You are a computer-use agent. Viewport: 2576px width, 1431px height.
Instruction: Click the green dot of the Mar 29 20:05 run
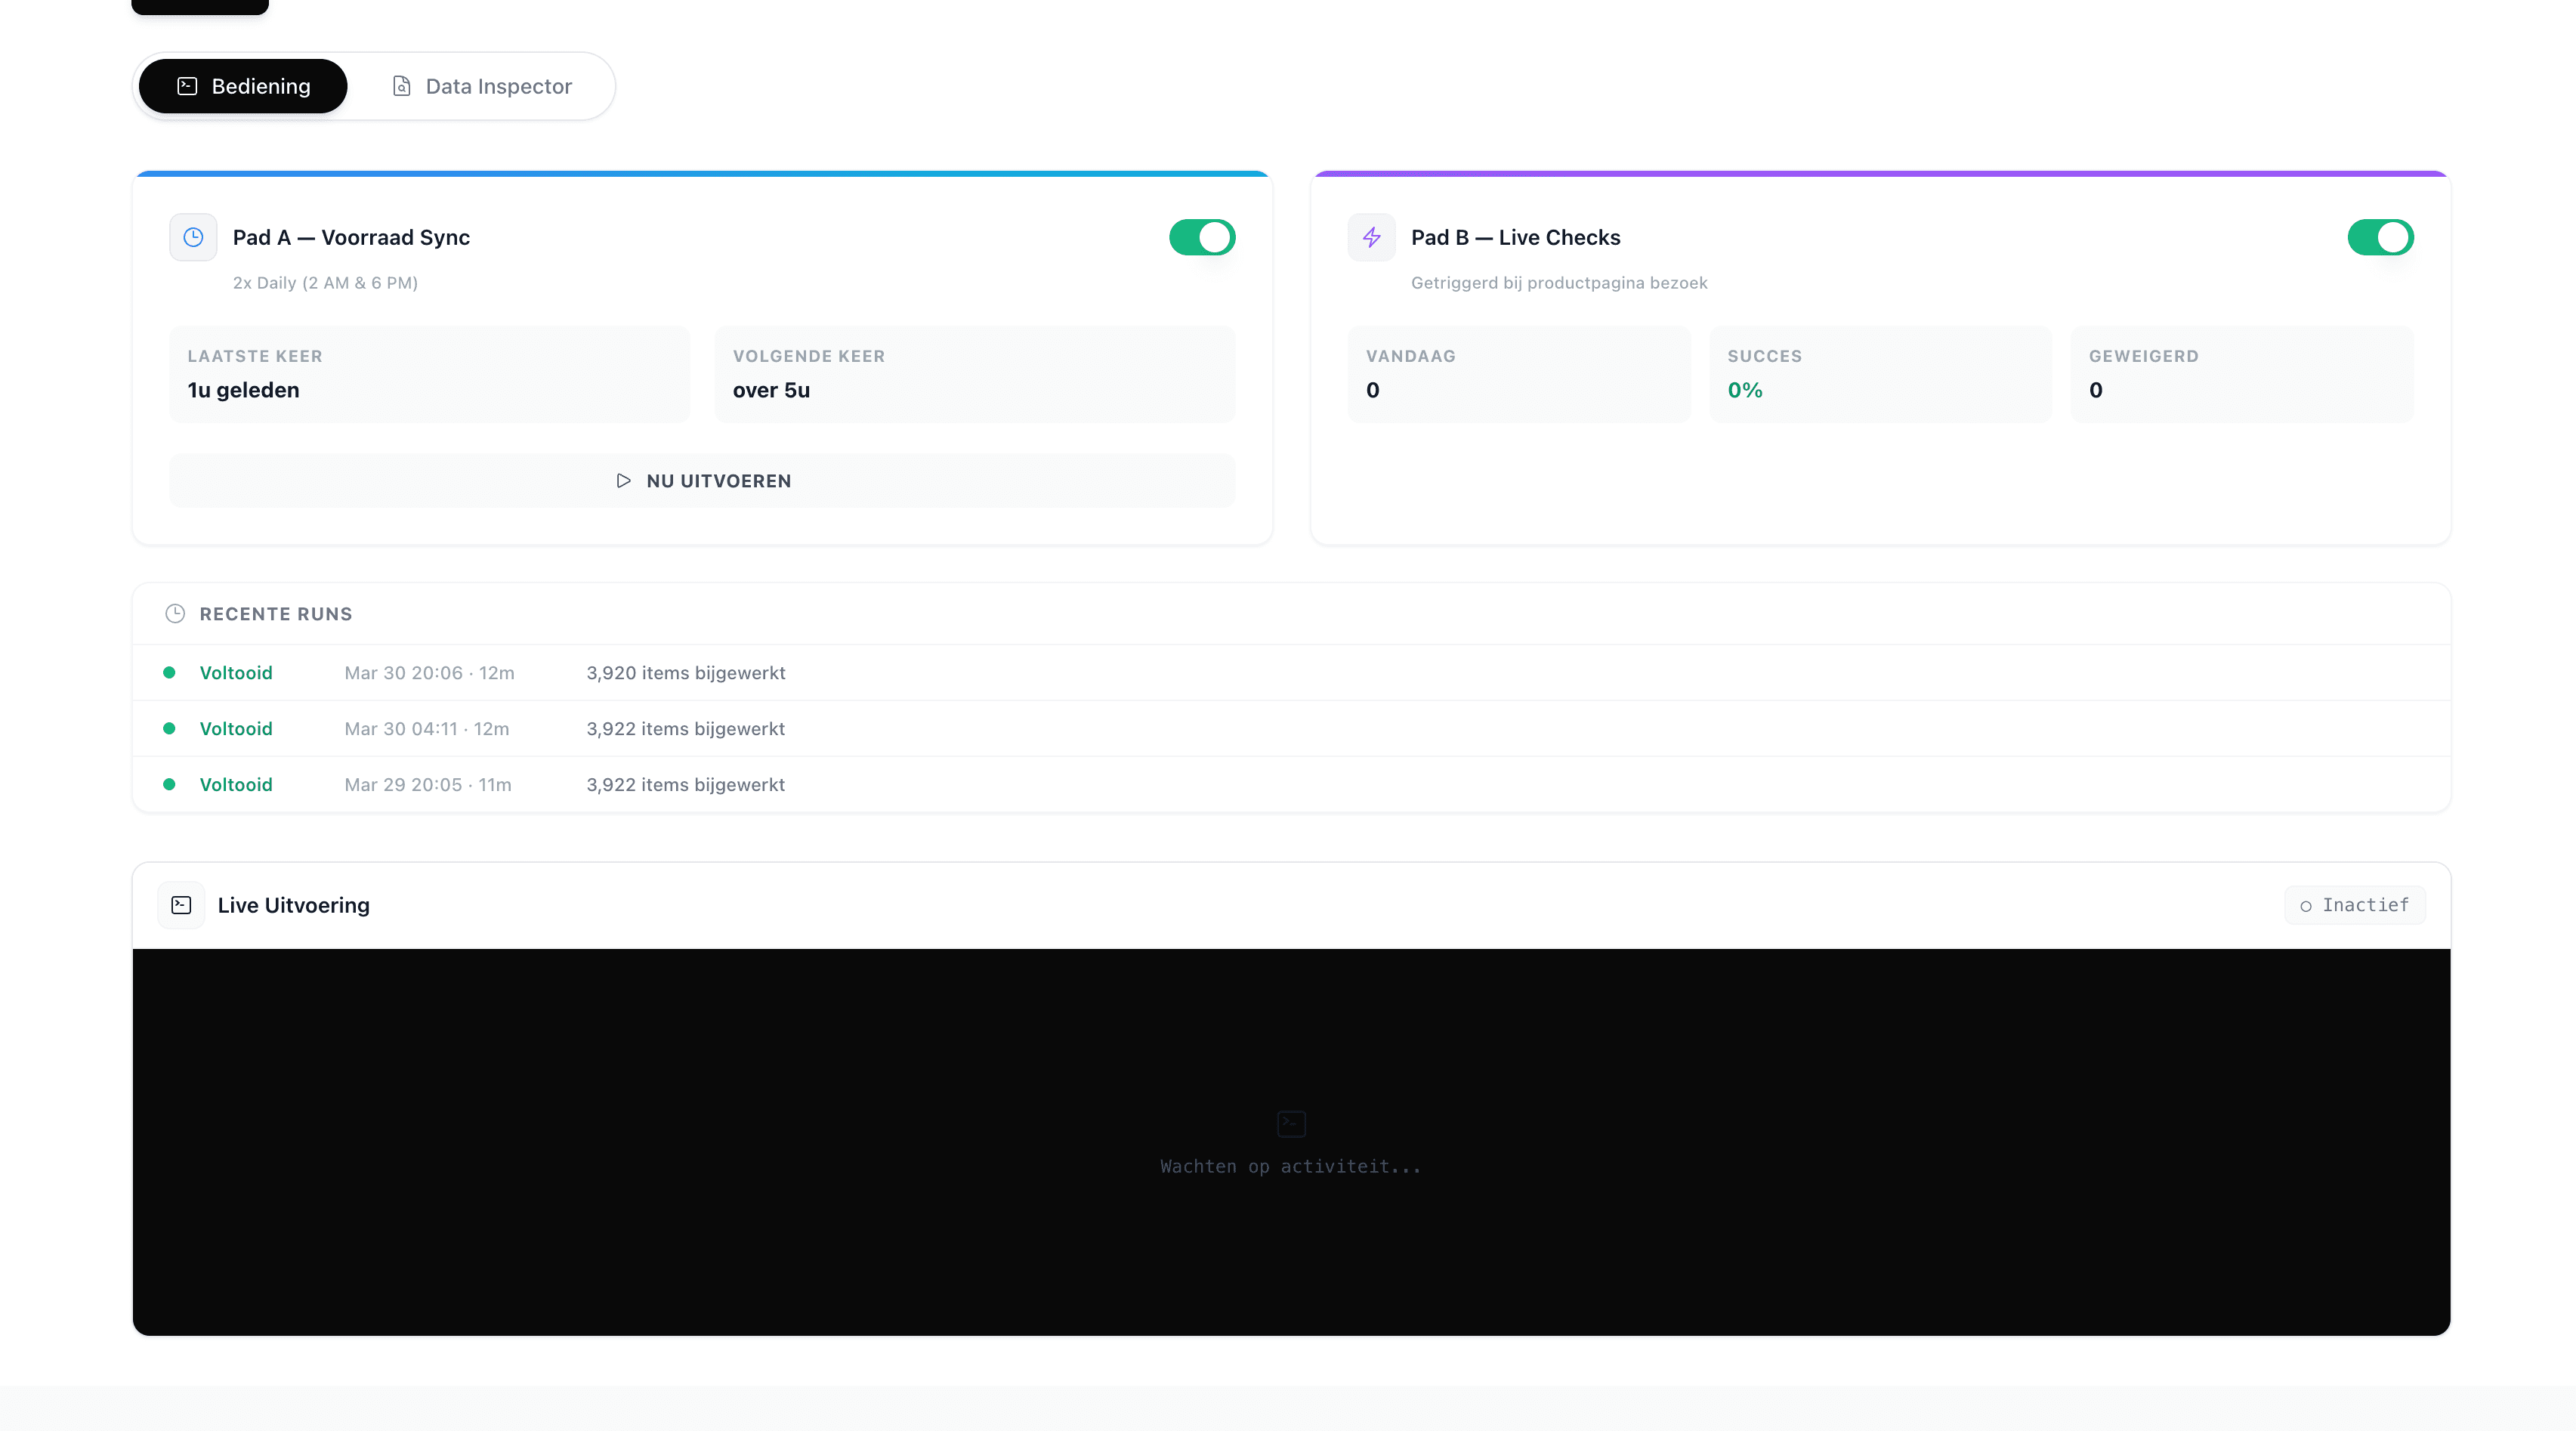(169, 785)
